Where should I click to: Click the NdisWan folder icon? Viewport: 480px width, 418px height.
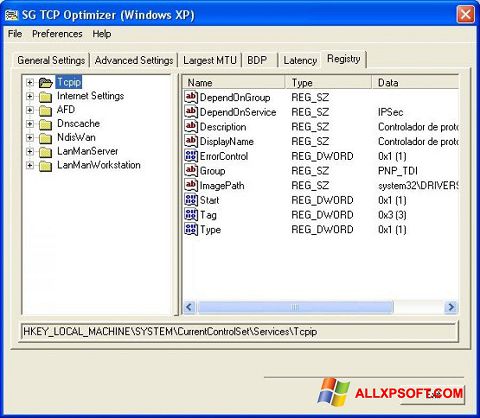point(45,138)
